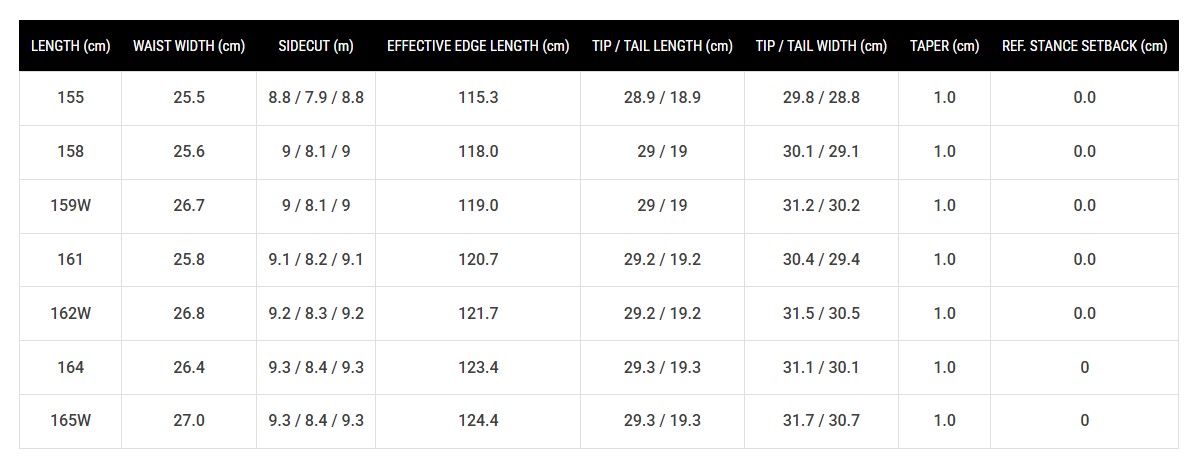Viewport: 1200px width, 465px height.
Task: Select the TAPER (cm) column header
Action: [944, 46]
